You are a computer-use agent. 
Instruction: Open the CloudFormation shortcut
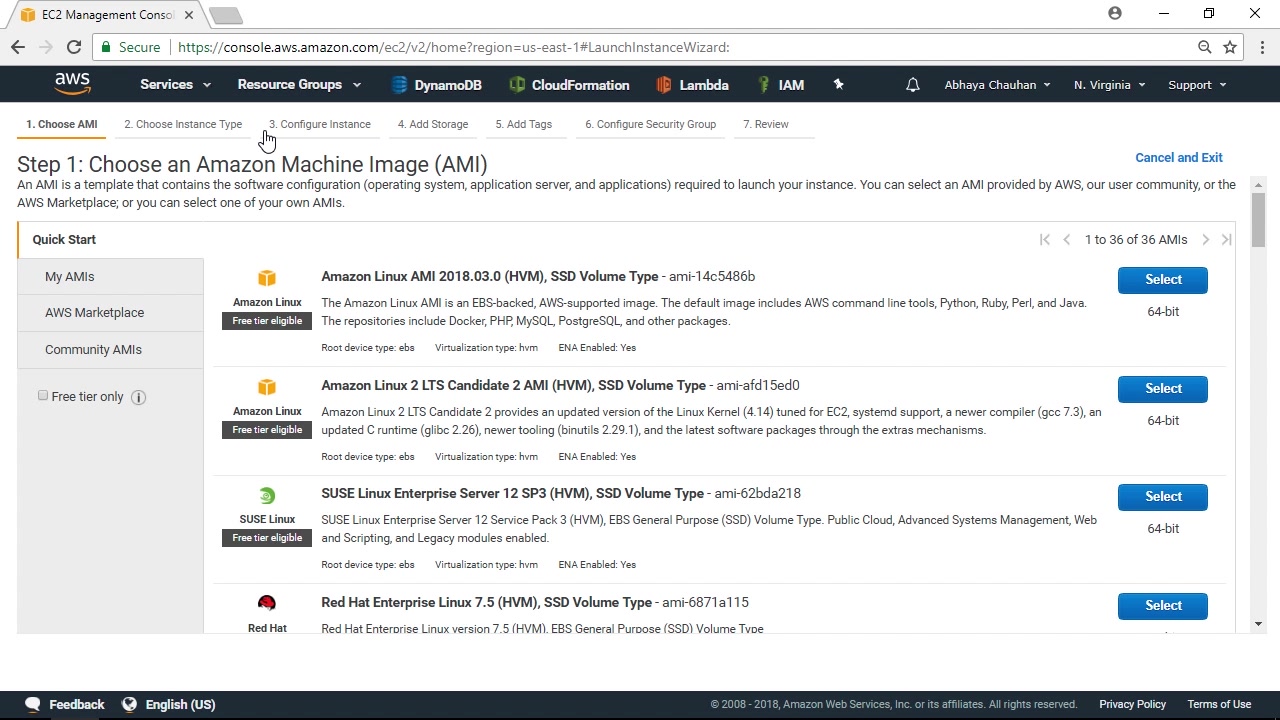pos(569,85)
